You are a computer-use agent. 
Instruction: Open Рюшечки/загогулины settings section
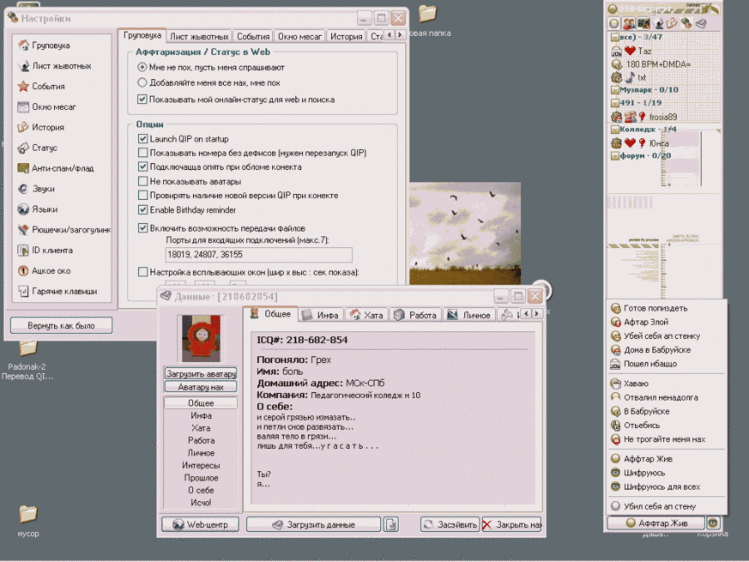tap(64, 230)
